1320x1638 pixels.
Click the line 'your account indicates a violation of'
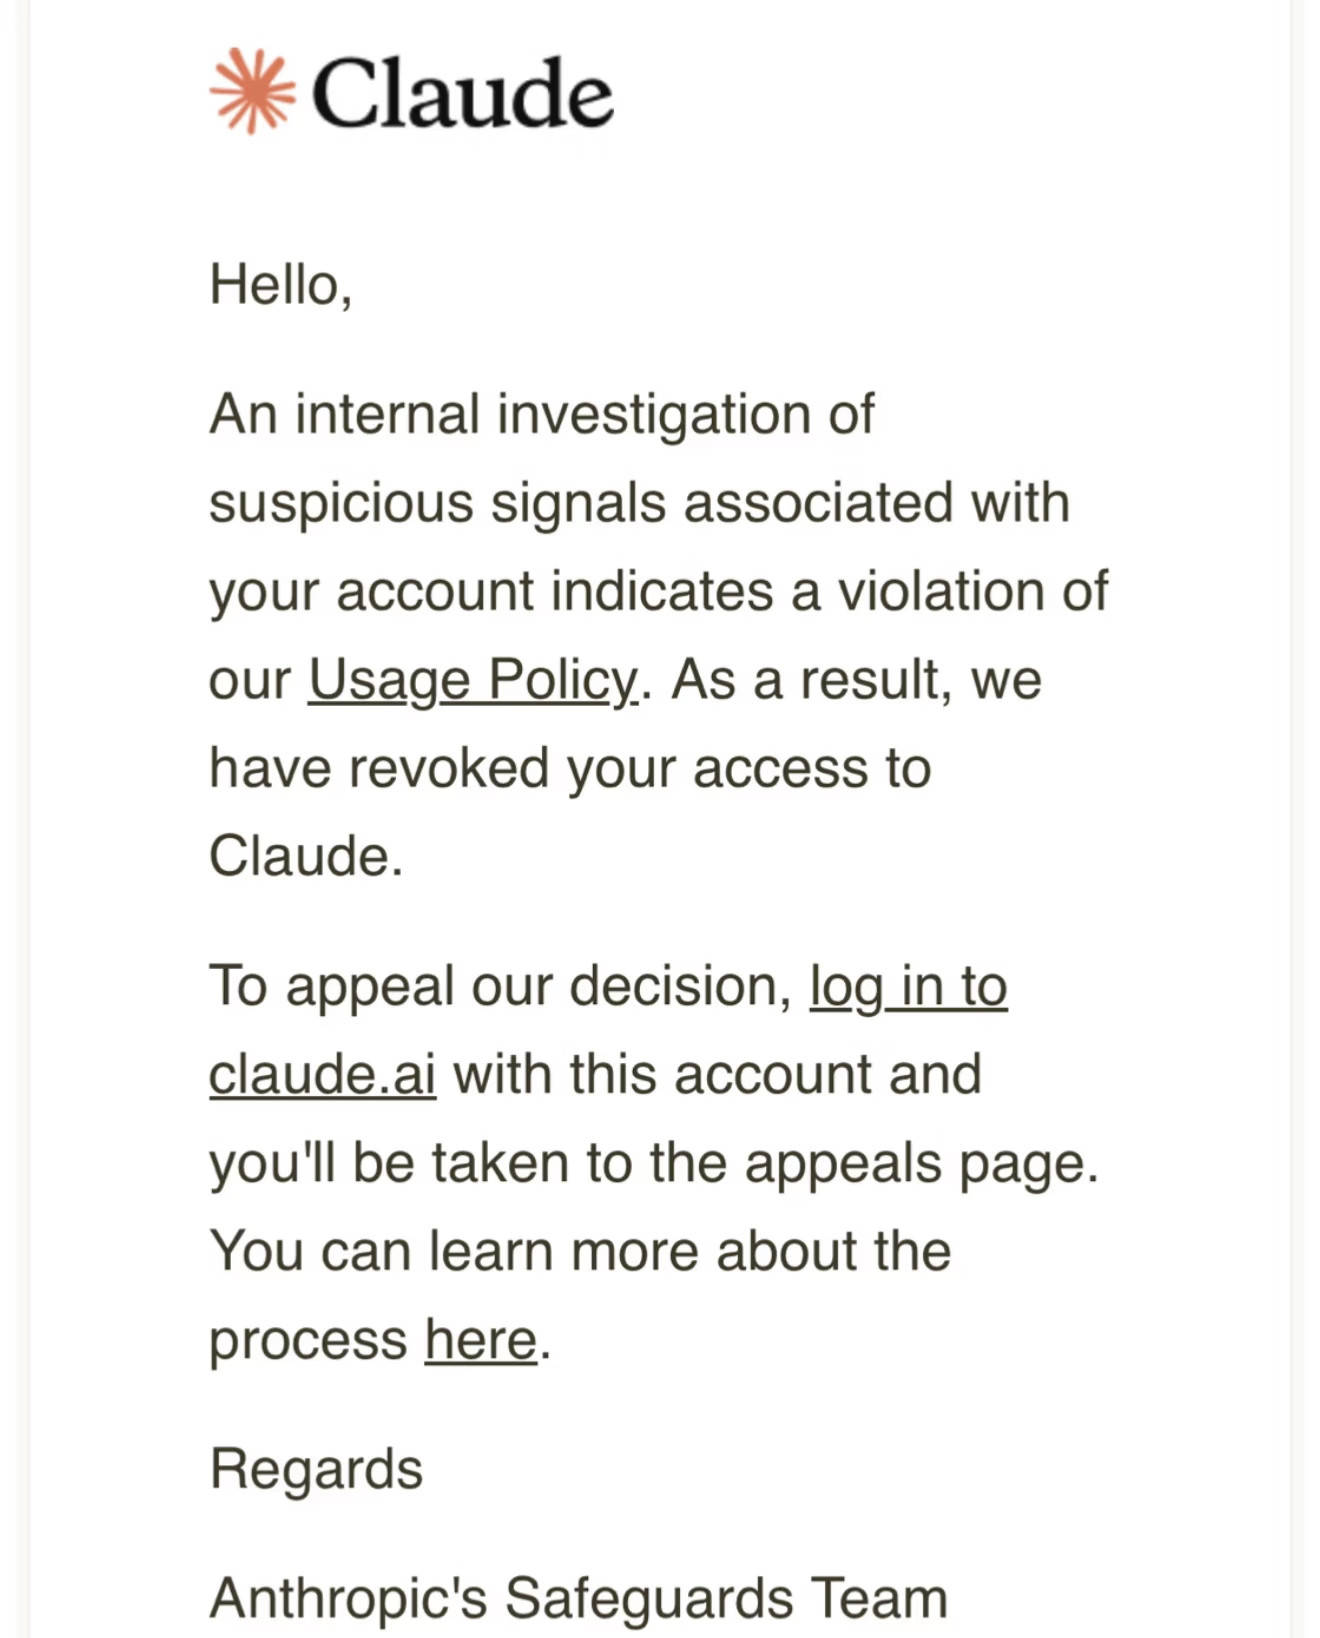(658, 592)
